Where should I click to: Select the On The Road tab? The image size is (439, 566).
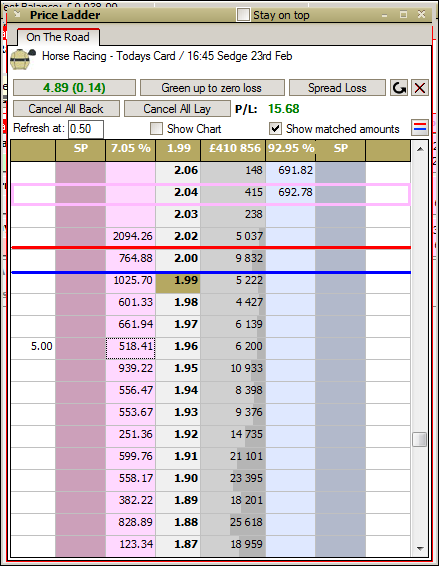(x=58, y=37)
